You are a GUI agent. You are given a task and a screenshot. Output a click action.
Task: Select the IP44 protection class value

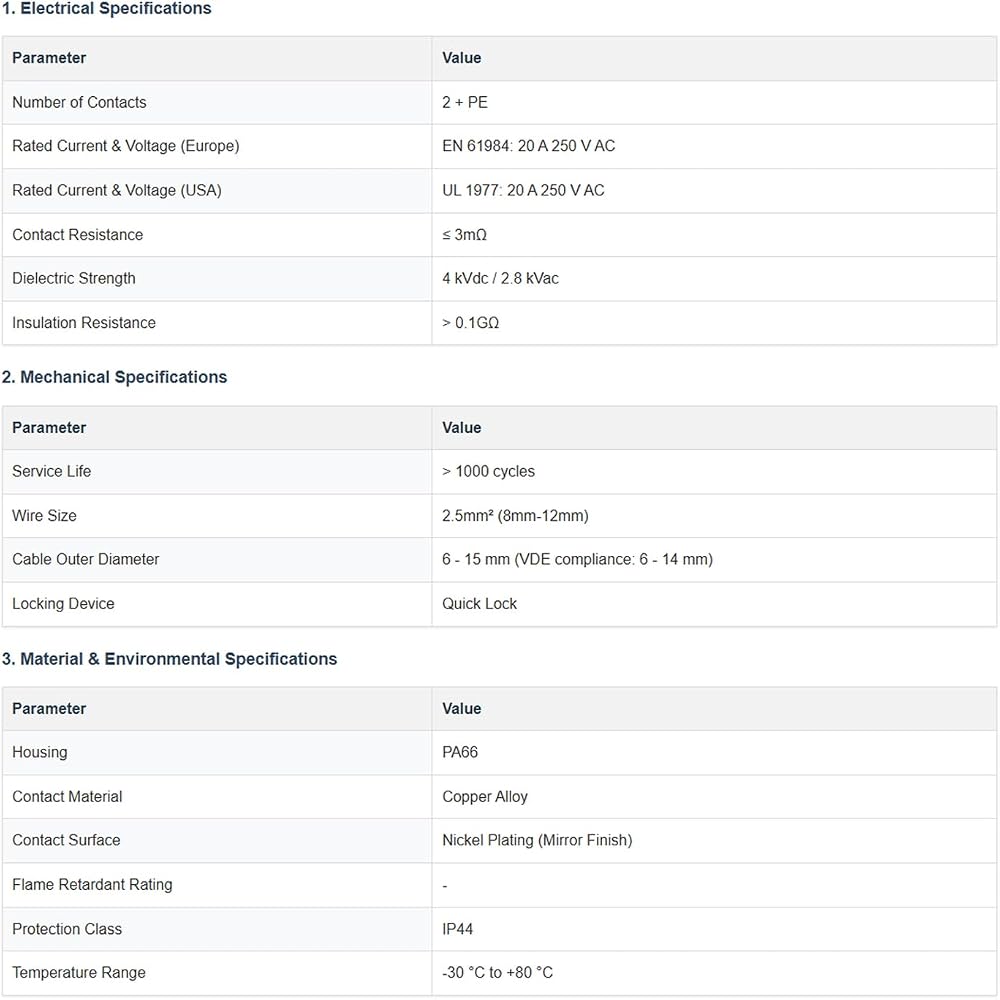click(x=457, y=929)
